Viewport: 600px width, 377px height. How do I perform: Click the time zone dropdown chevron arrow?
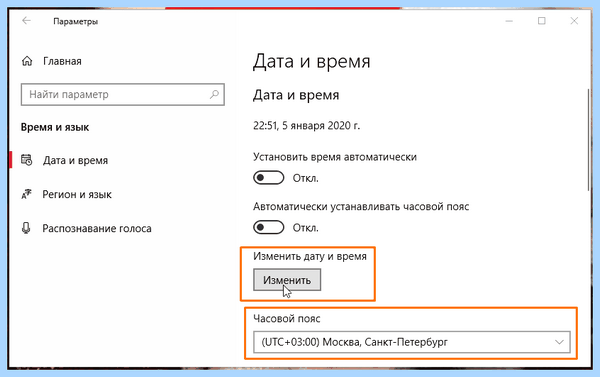tap(559, 342)
